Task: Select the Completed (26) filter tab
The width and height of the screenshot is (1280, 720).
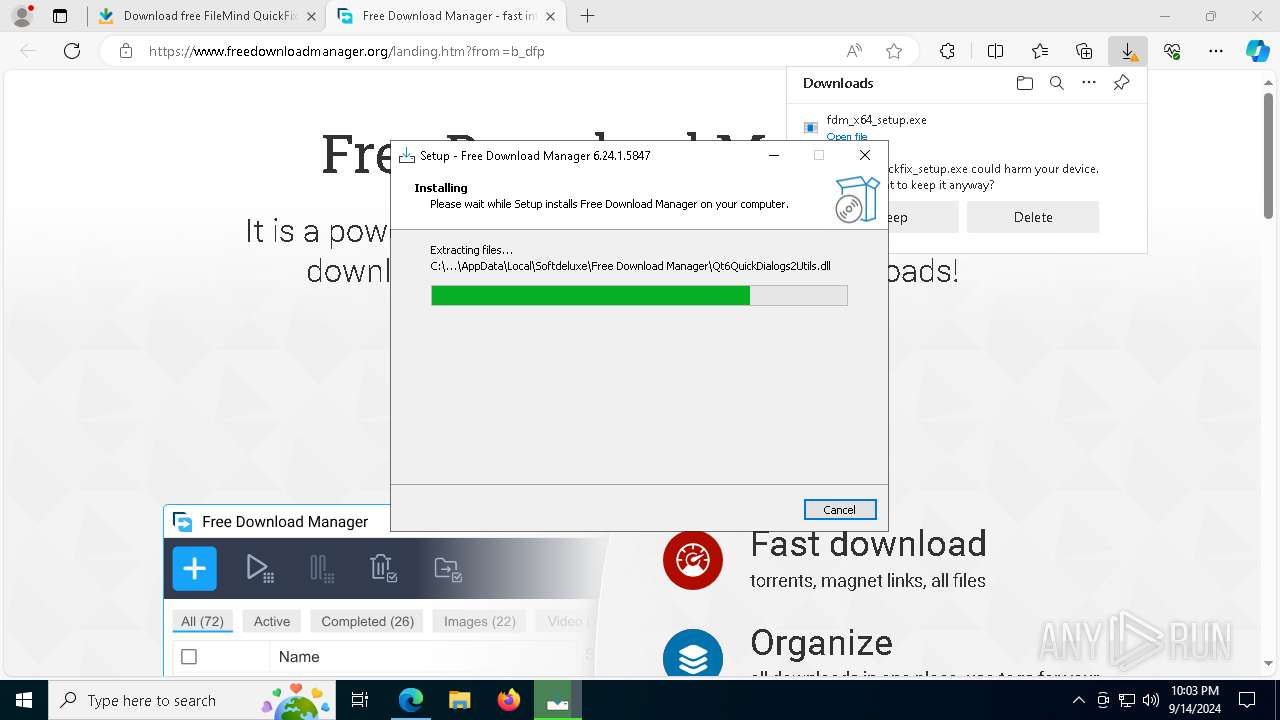Action: tap(367, 621)
